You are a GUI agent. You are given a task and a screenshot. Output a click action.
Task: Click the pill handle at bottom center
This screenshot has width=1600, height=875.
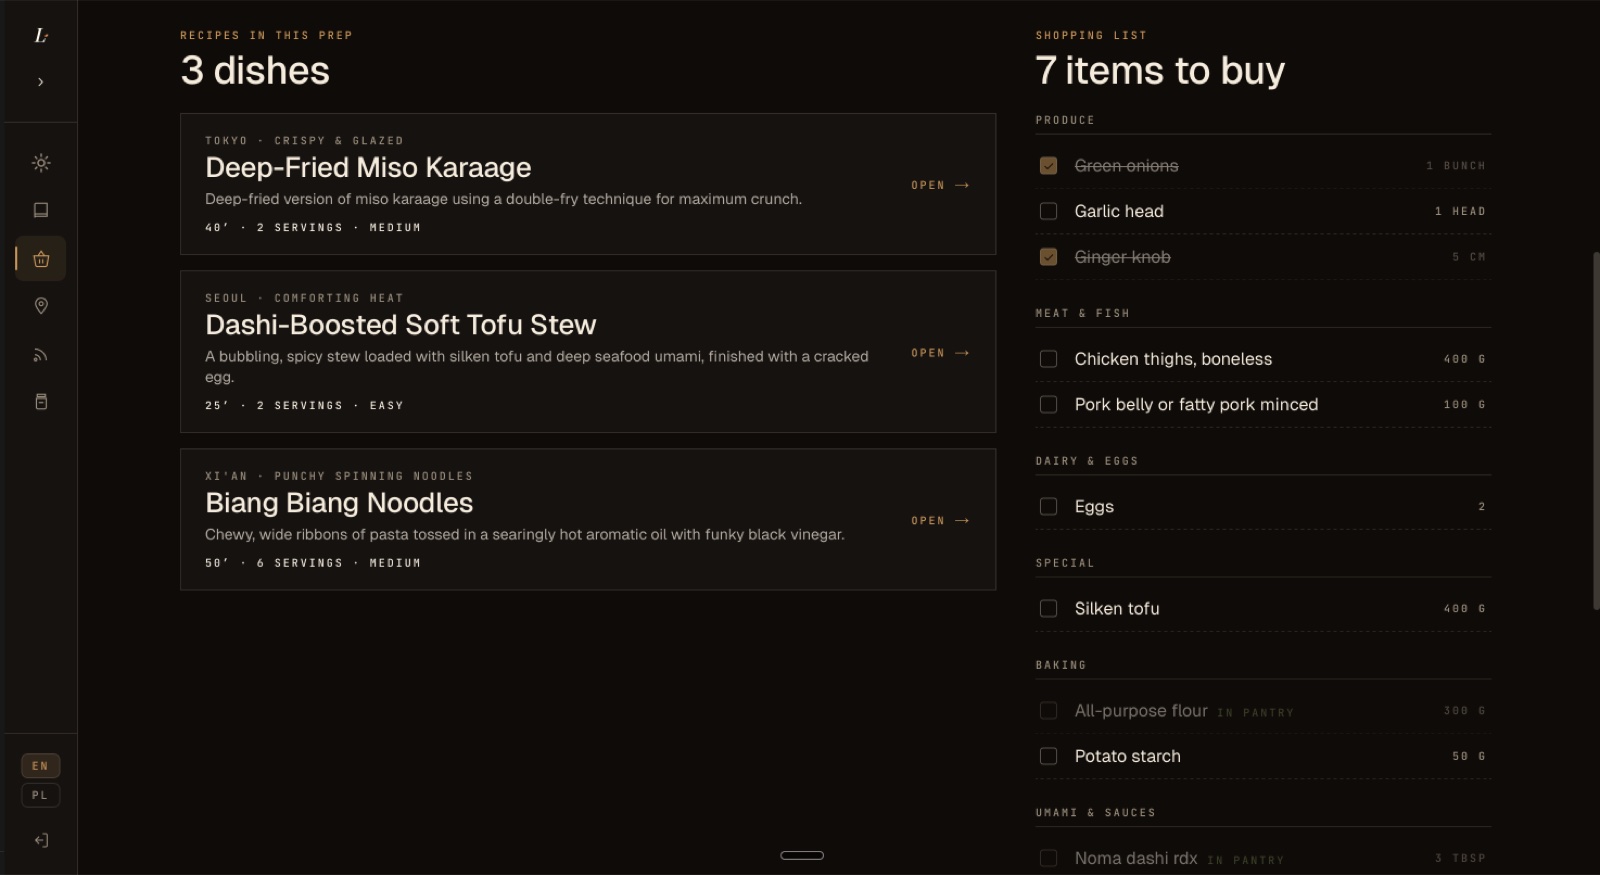tap(802, 856)
